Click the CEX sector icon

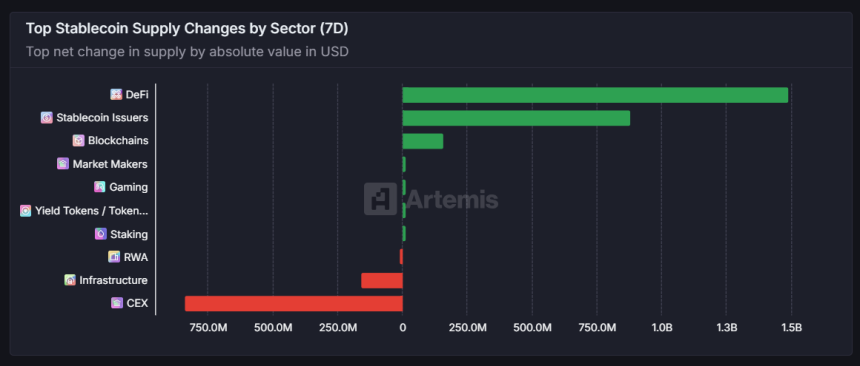click(117, 303)
